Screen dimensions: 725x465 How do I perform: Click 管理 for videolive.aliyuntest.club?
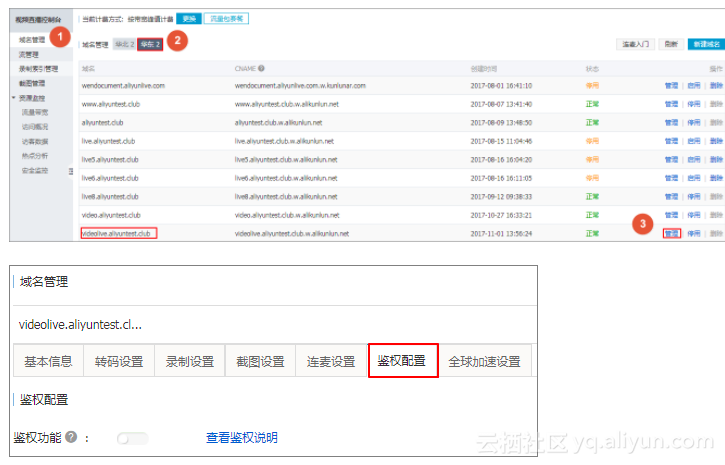(x=671, y=233)
